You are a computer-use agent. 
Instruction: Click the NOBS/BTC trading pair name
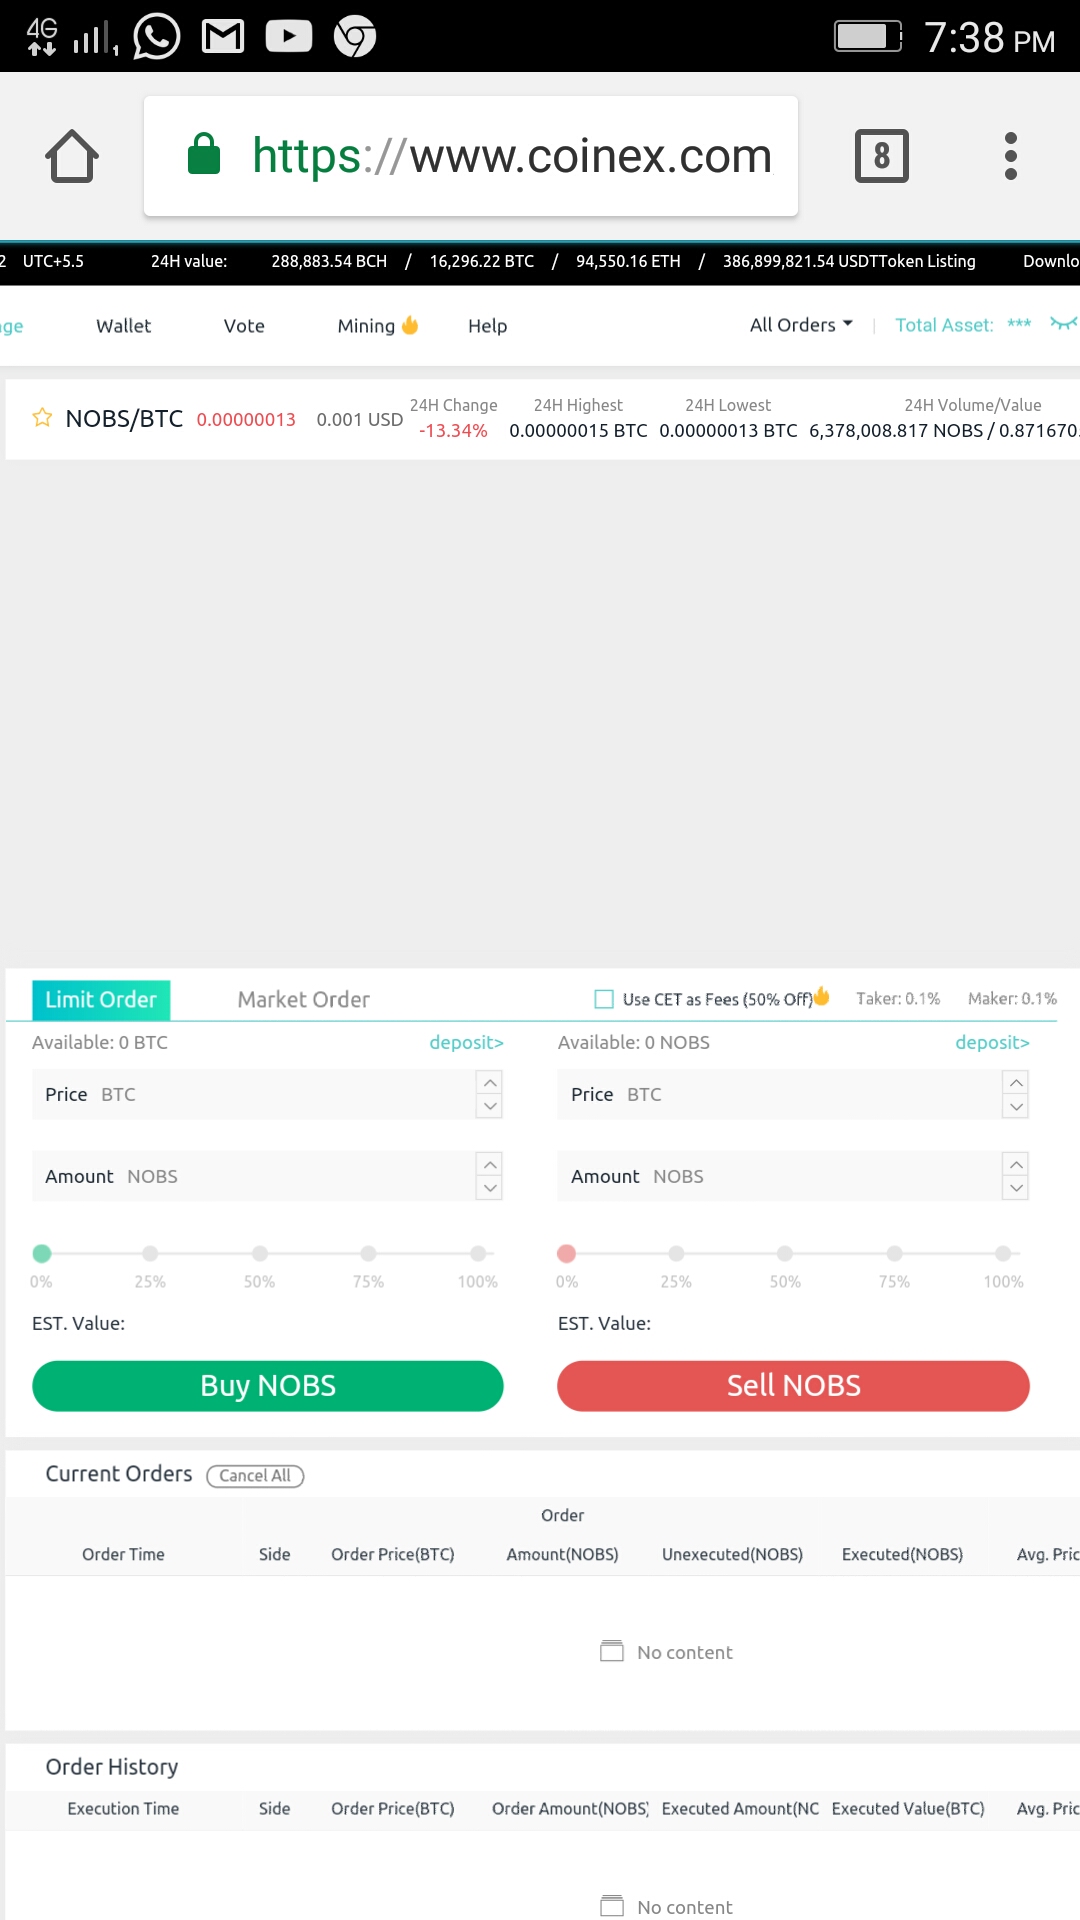click(124, 419)
